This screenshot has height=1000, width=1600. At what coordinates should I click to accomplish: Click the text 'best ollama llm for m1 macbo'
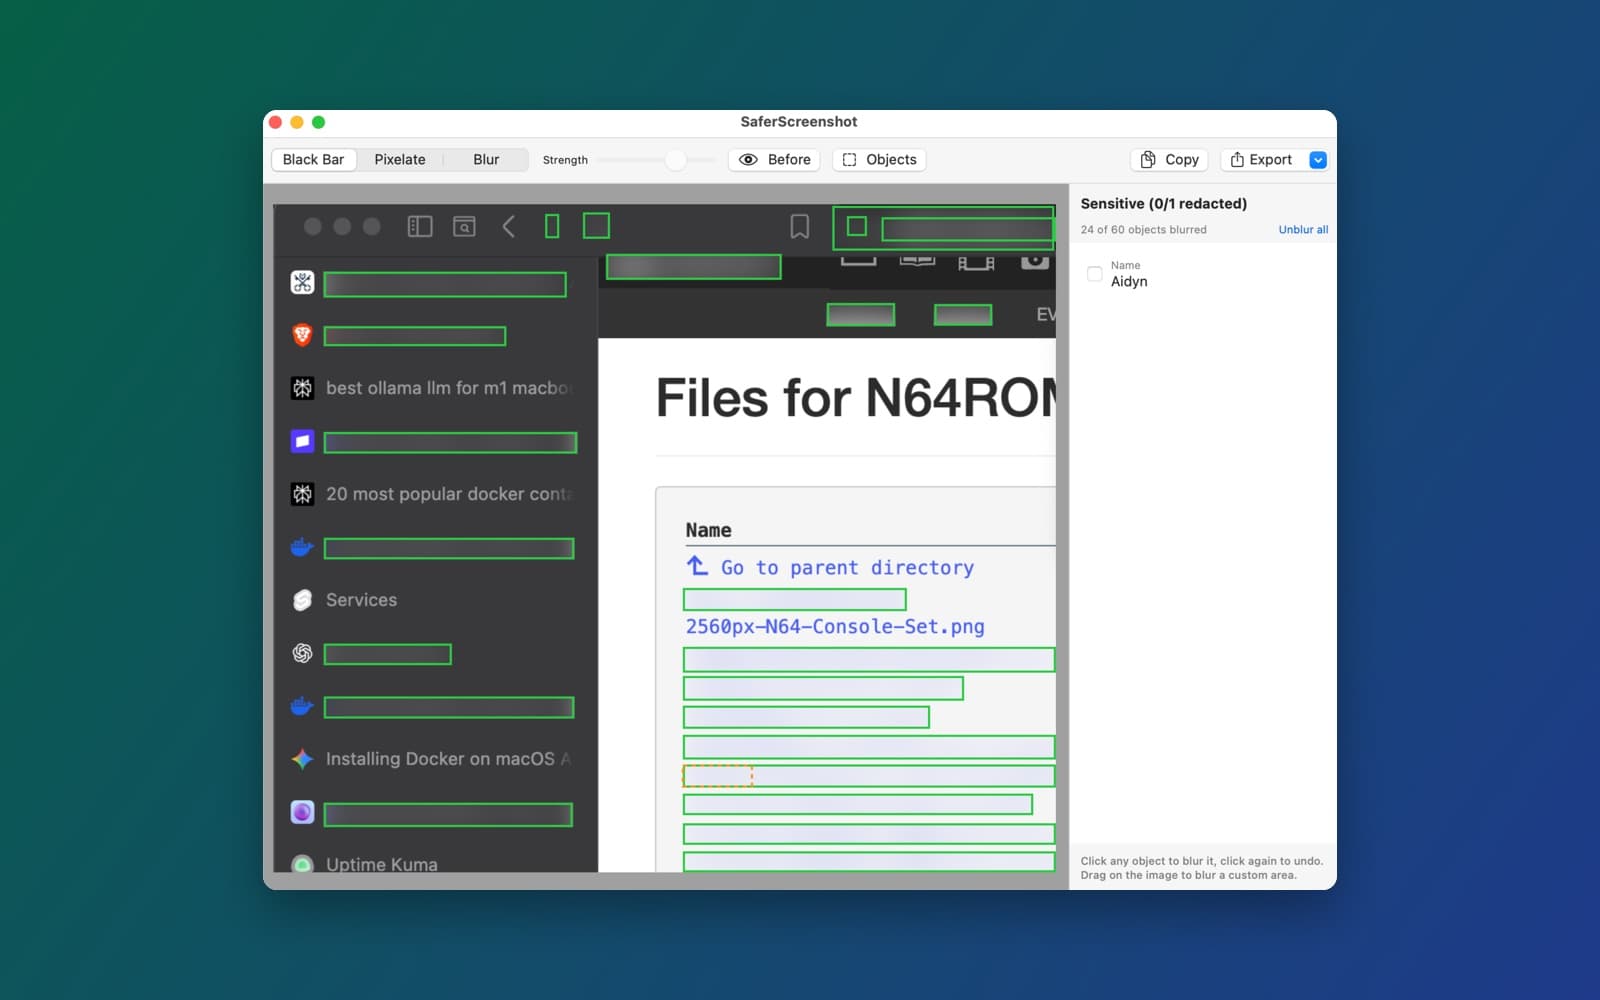point(448,388)
